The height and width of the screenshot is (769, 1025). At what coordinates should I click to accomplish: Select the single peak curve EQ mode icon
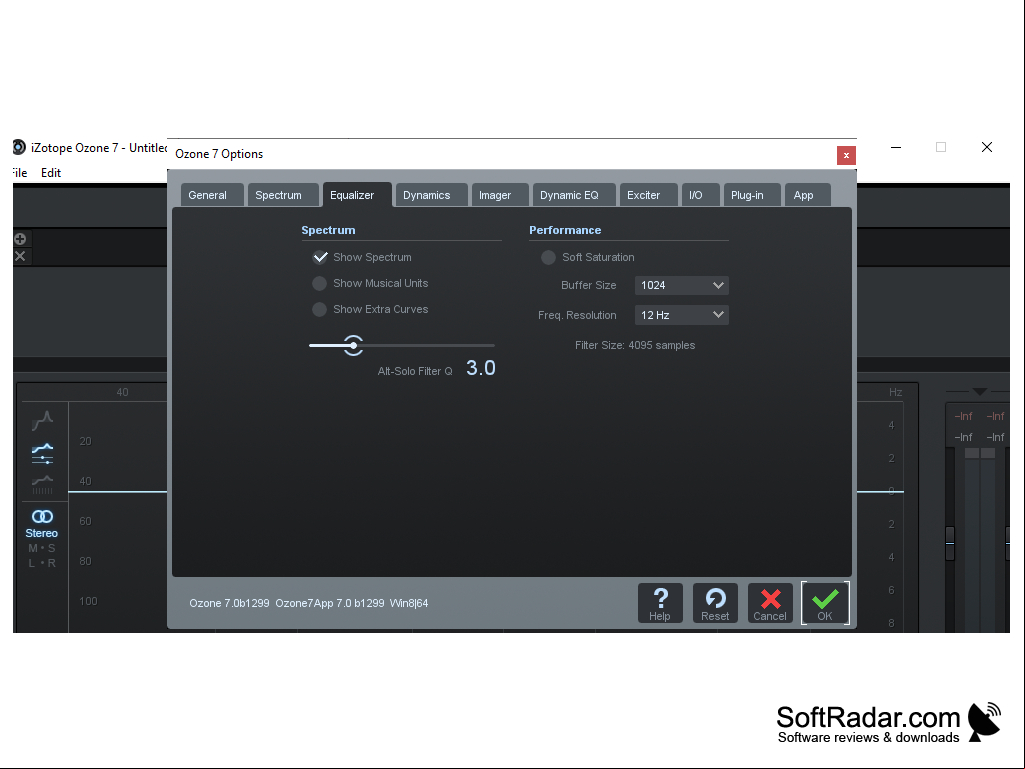(x=42, y=420)
